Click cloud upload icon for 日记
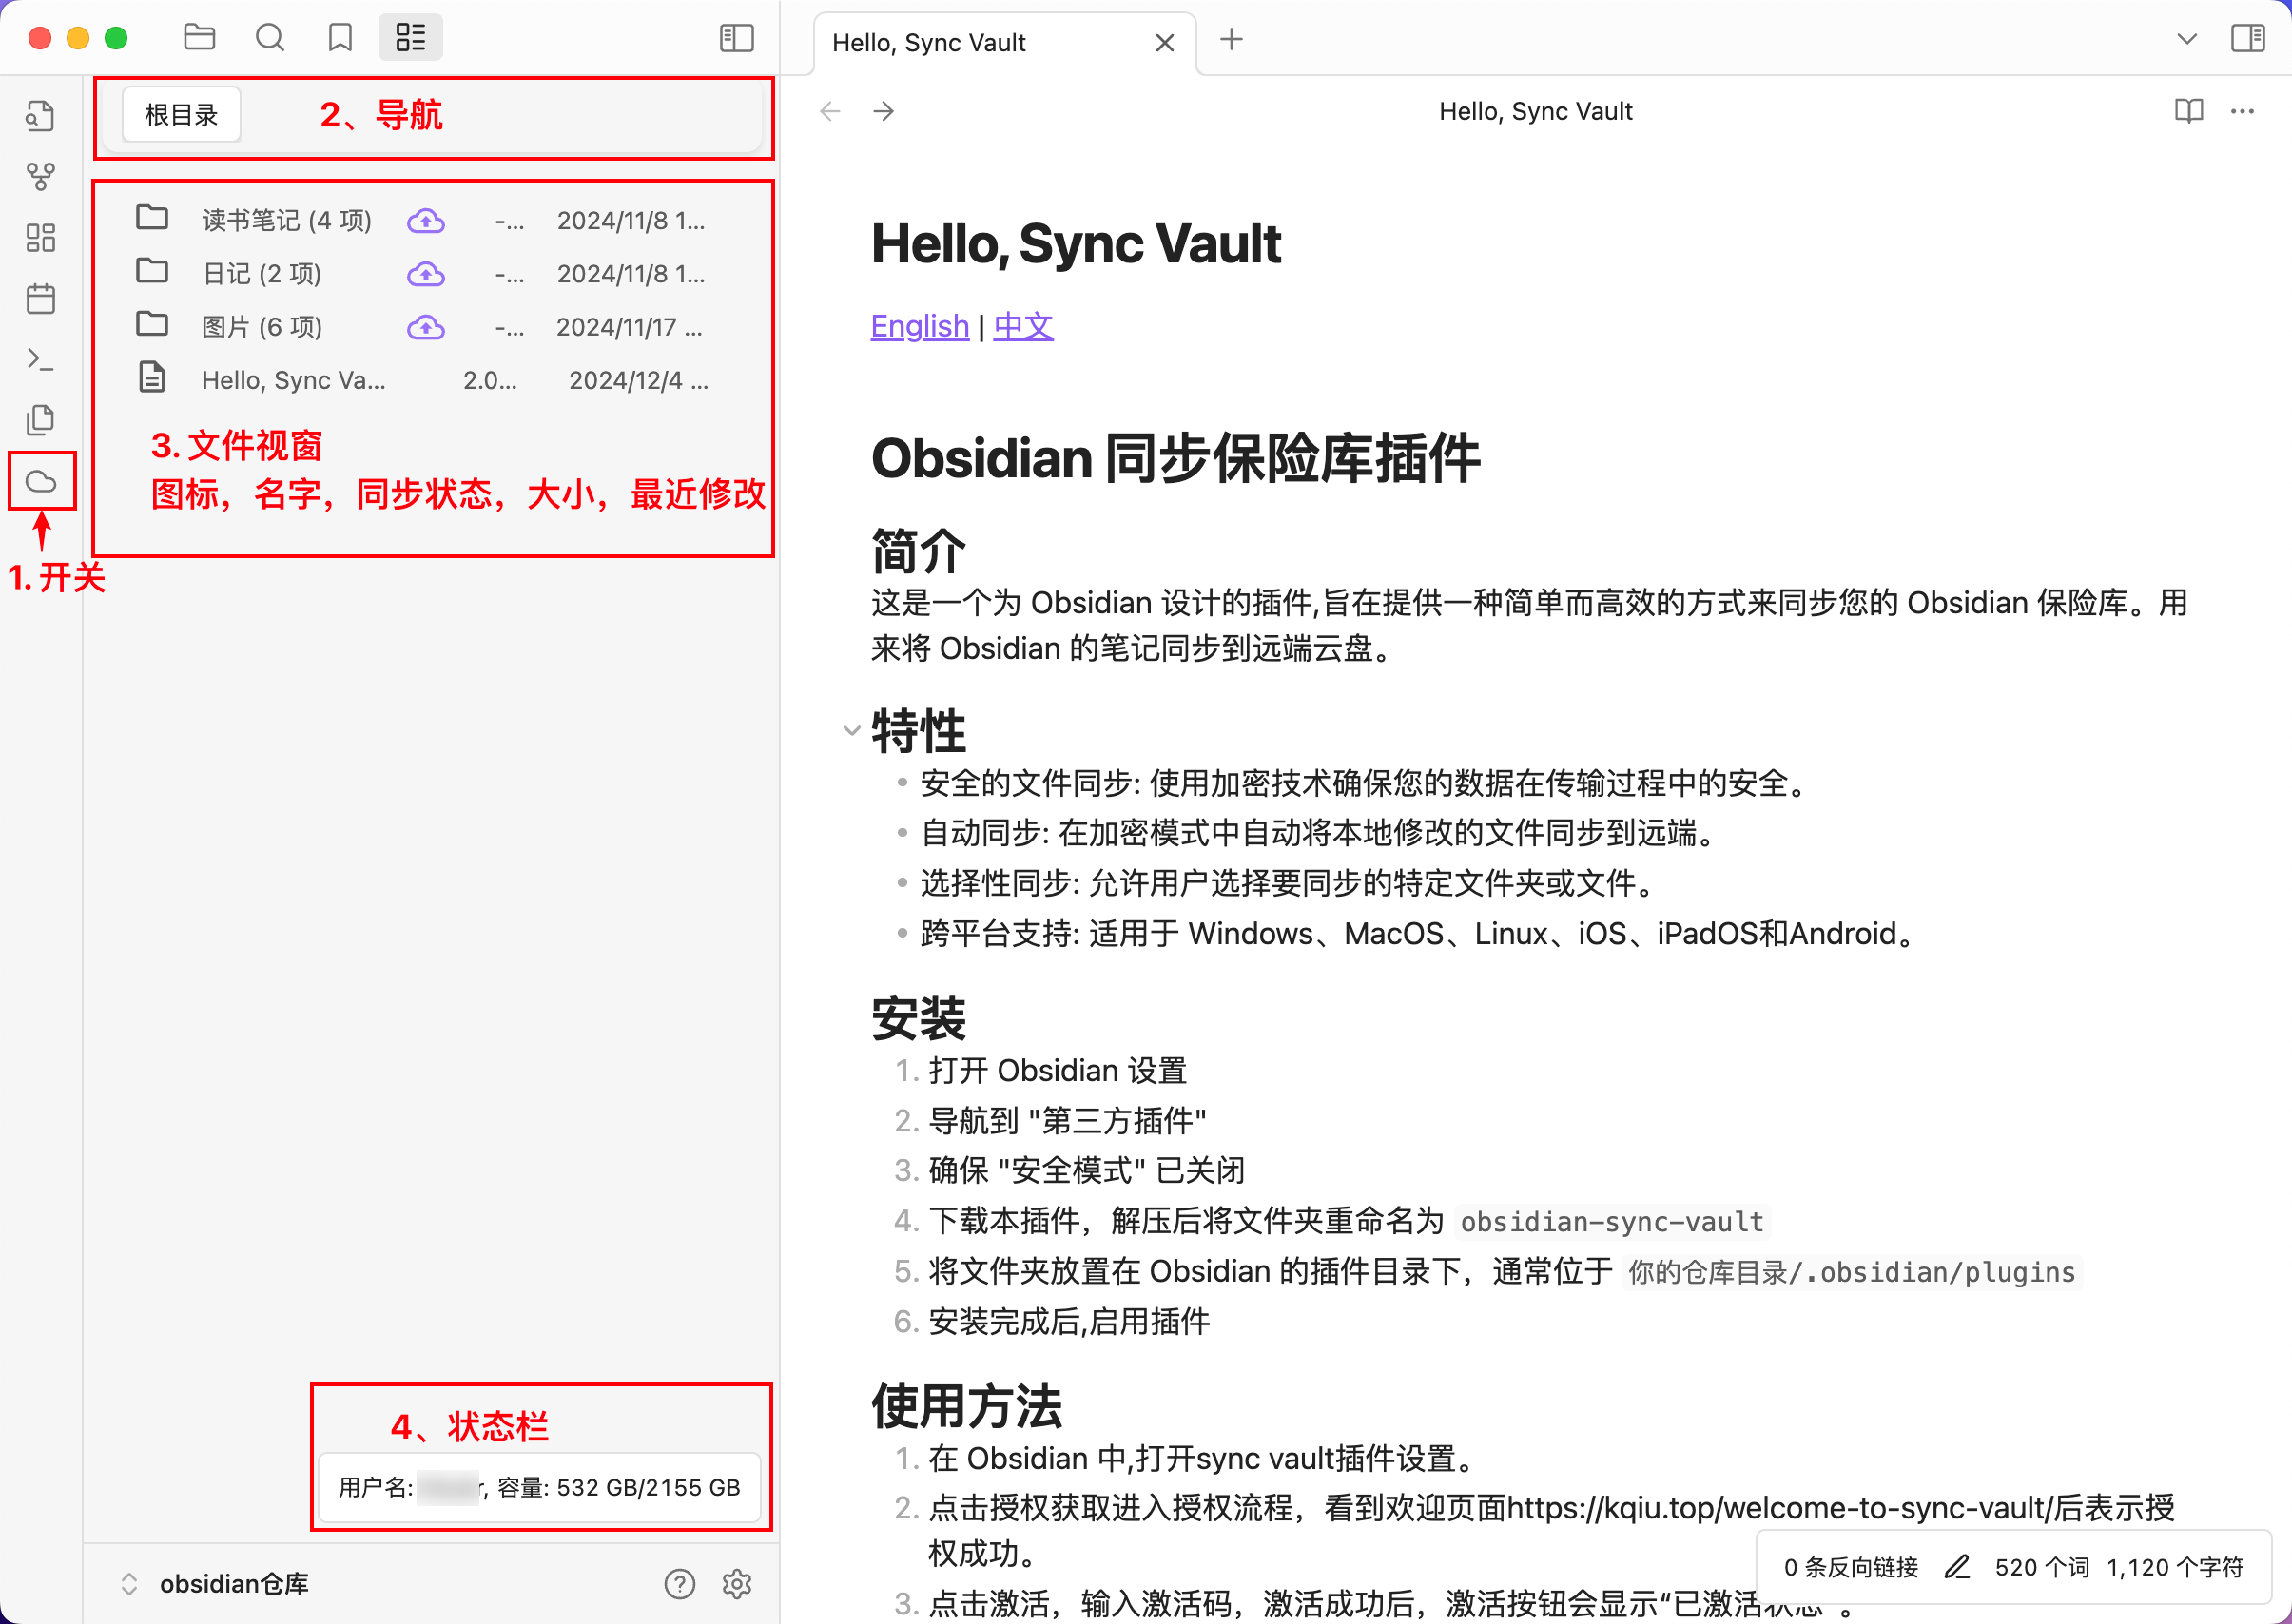Screen dimensions: 2292x1624 [426, 273]
